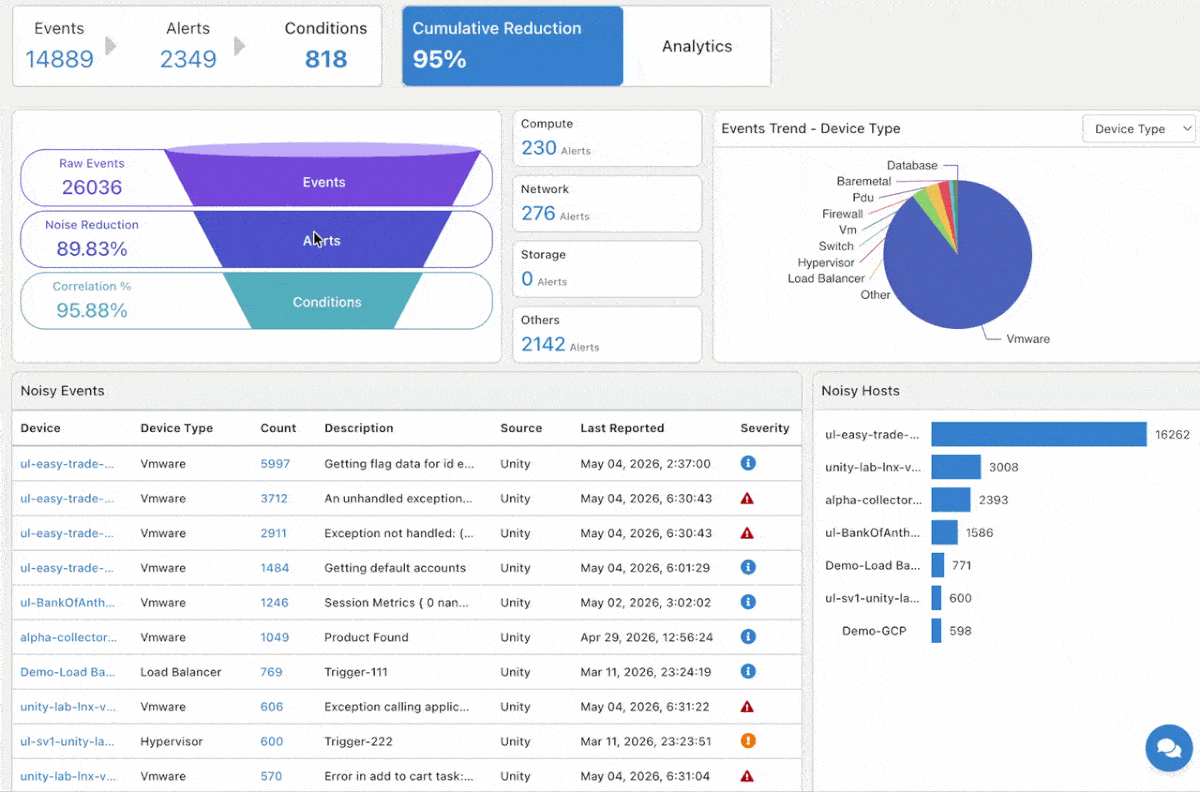Click date Apr 29, 2026, 12:56:24
Screen dimensions: 1200x792
pyautogui.click(x=647, y=637)
